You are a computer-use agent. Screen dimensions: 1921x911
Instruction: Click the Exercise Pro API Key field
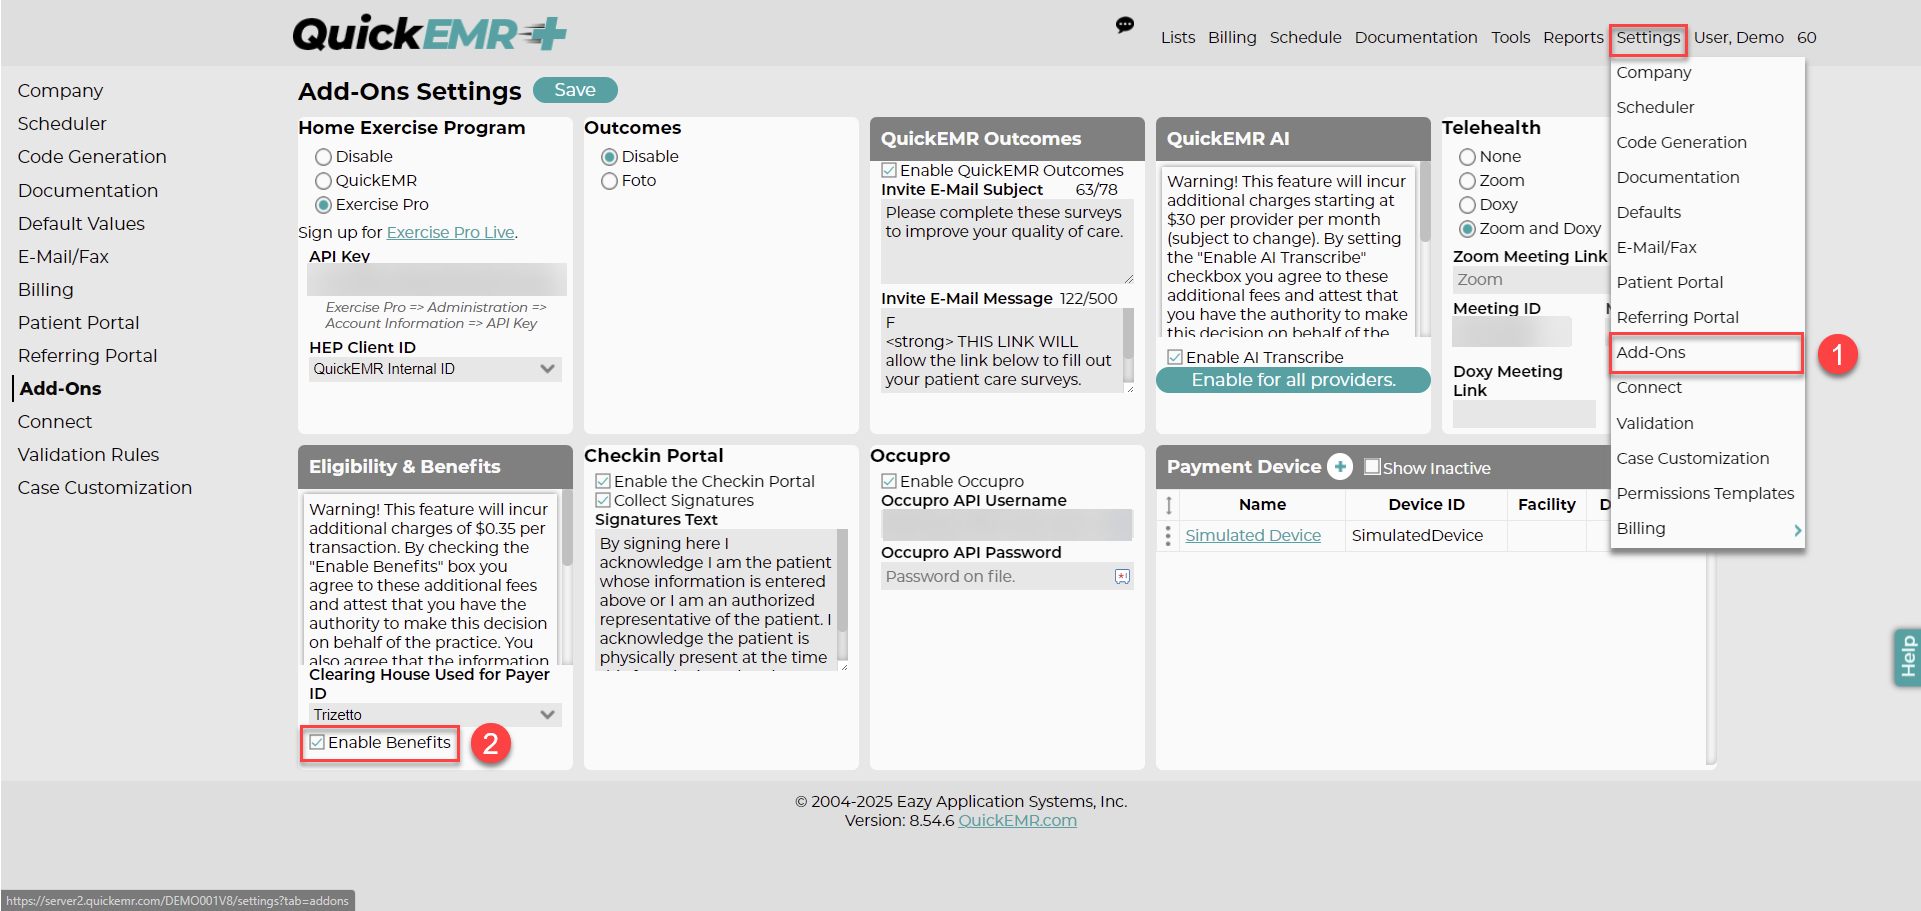click(x=437, y=280)
